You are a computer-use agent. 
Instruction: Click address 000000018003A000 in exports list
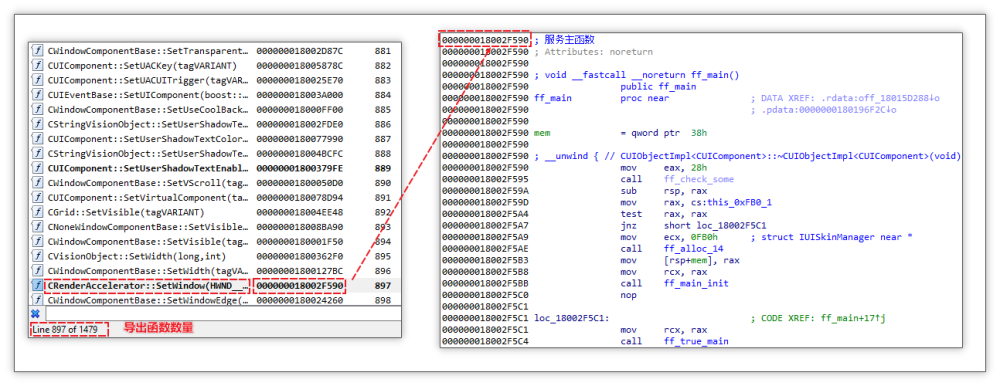click(300, 95)
